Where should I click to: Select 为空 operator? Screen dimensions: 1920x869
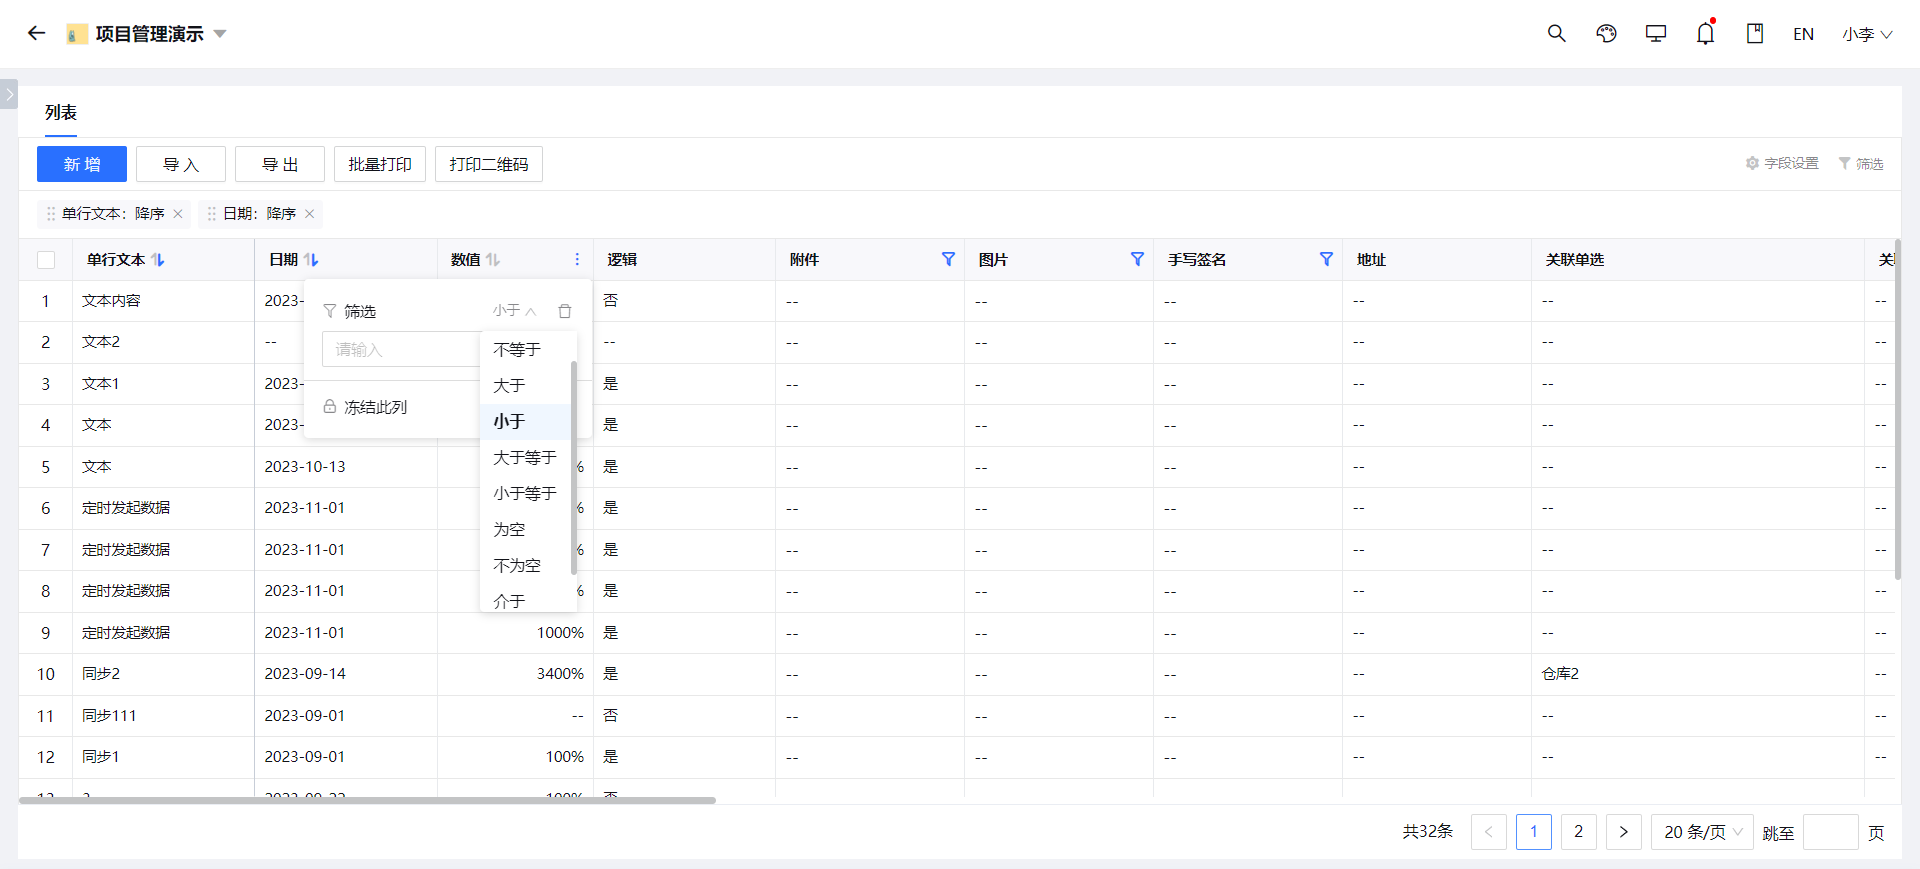(525, 529)
